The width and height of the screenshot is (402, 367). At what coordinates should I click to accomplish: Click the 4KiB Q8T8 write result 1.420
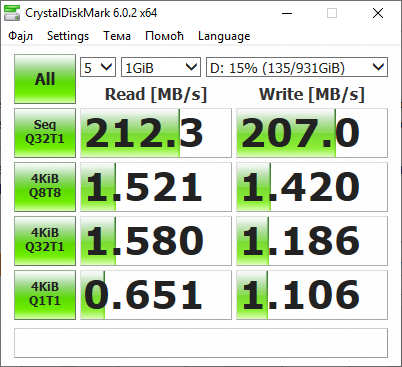point(312,187)
